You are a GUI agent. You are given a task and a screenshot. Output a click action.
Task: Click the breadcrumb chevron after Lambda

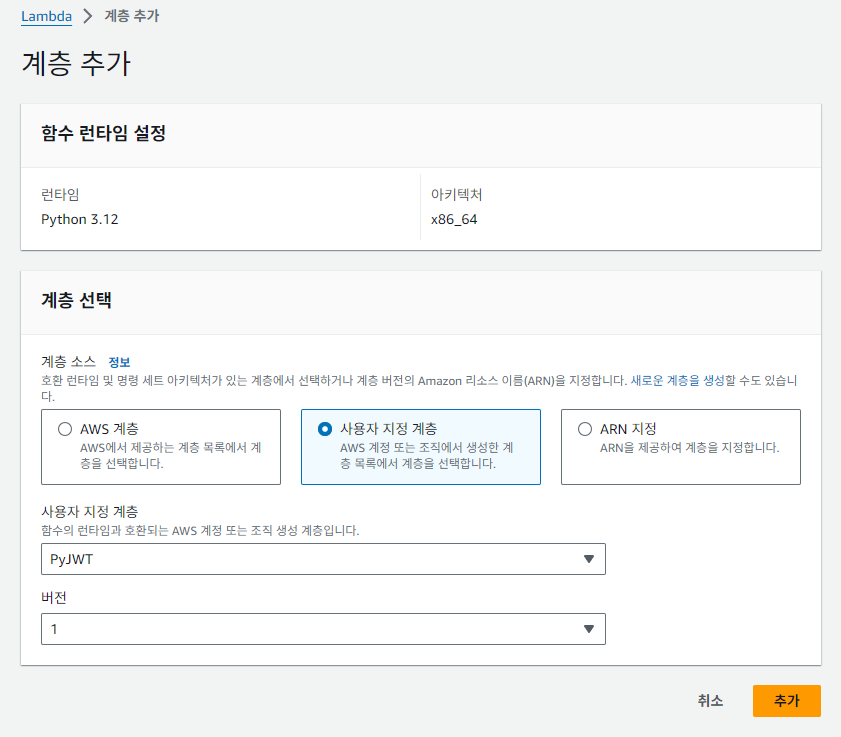click(88, 16)
